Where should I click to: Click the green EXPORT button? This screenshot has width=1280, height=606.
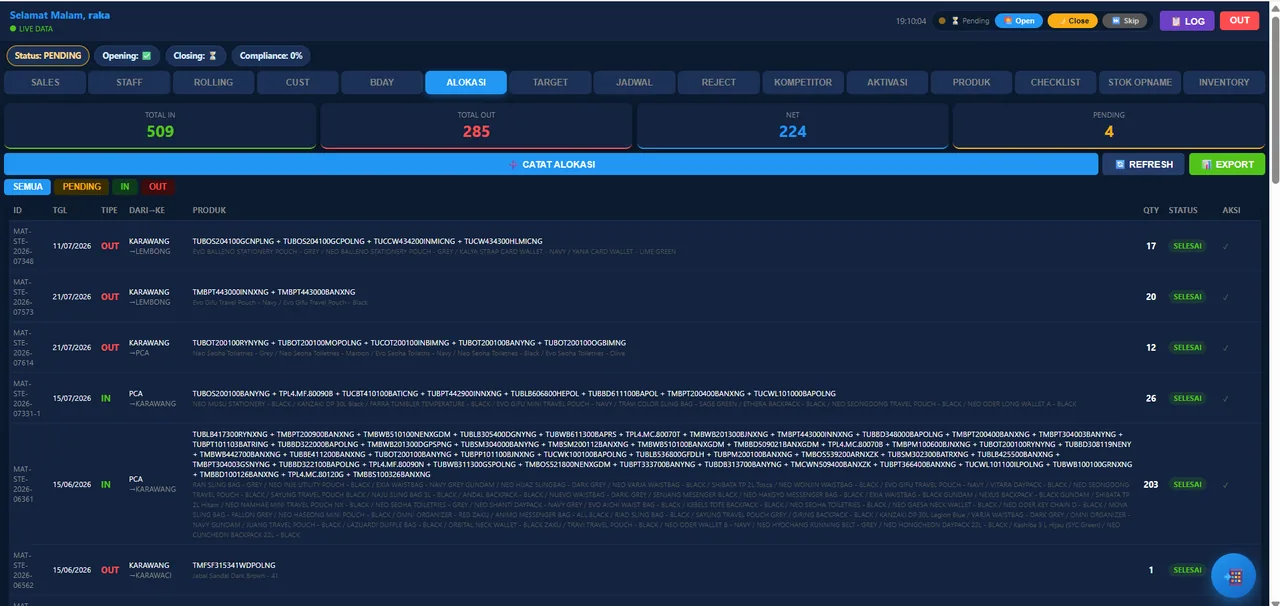(x=1227, y=164)
